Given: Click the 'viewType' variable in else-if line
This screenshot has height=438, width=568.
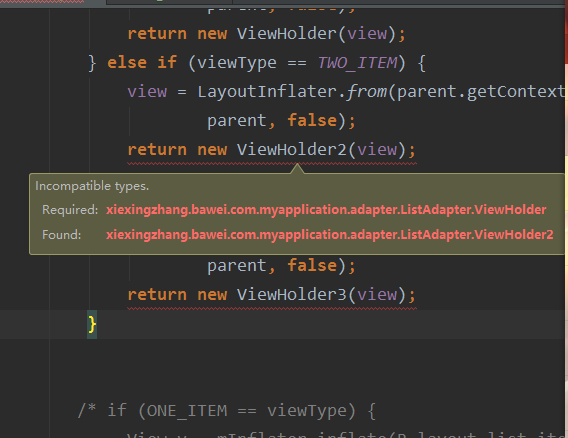Looking at the screenshot, I should 237,63.
